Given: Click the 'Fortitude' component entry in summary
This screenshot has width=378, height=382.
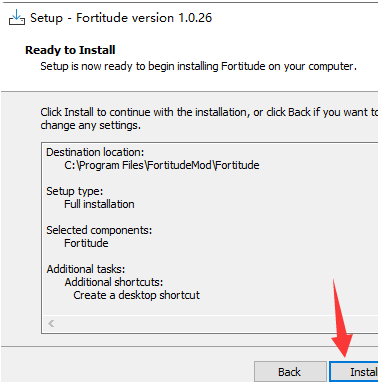Looking at the screenshot, I should tap(86, 243).
